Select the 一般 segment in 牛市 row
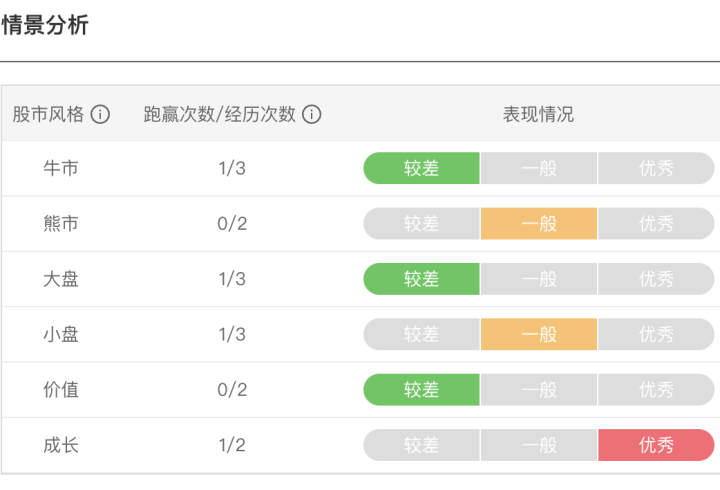The width and height of the screenshot is (720, 490). point(539,168)
